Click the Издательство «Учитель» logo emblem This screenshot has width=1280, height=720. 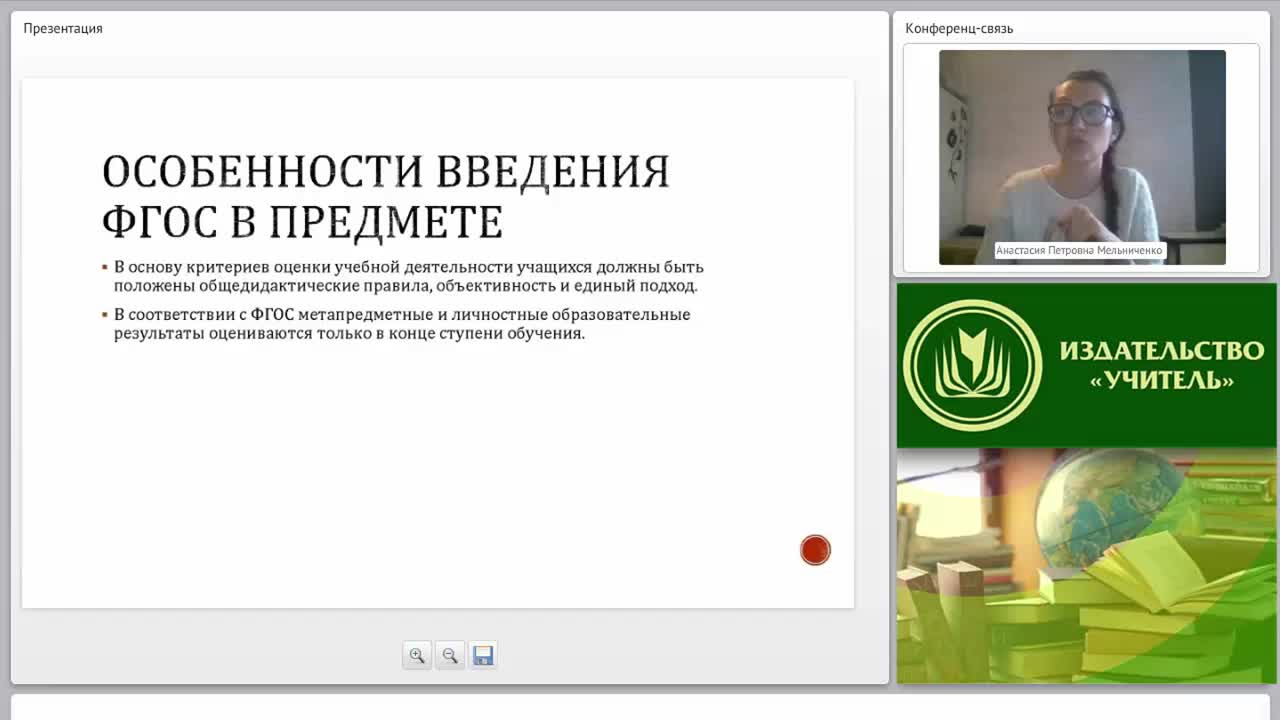(x=972, y=365)
